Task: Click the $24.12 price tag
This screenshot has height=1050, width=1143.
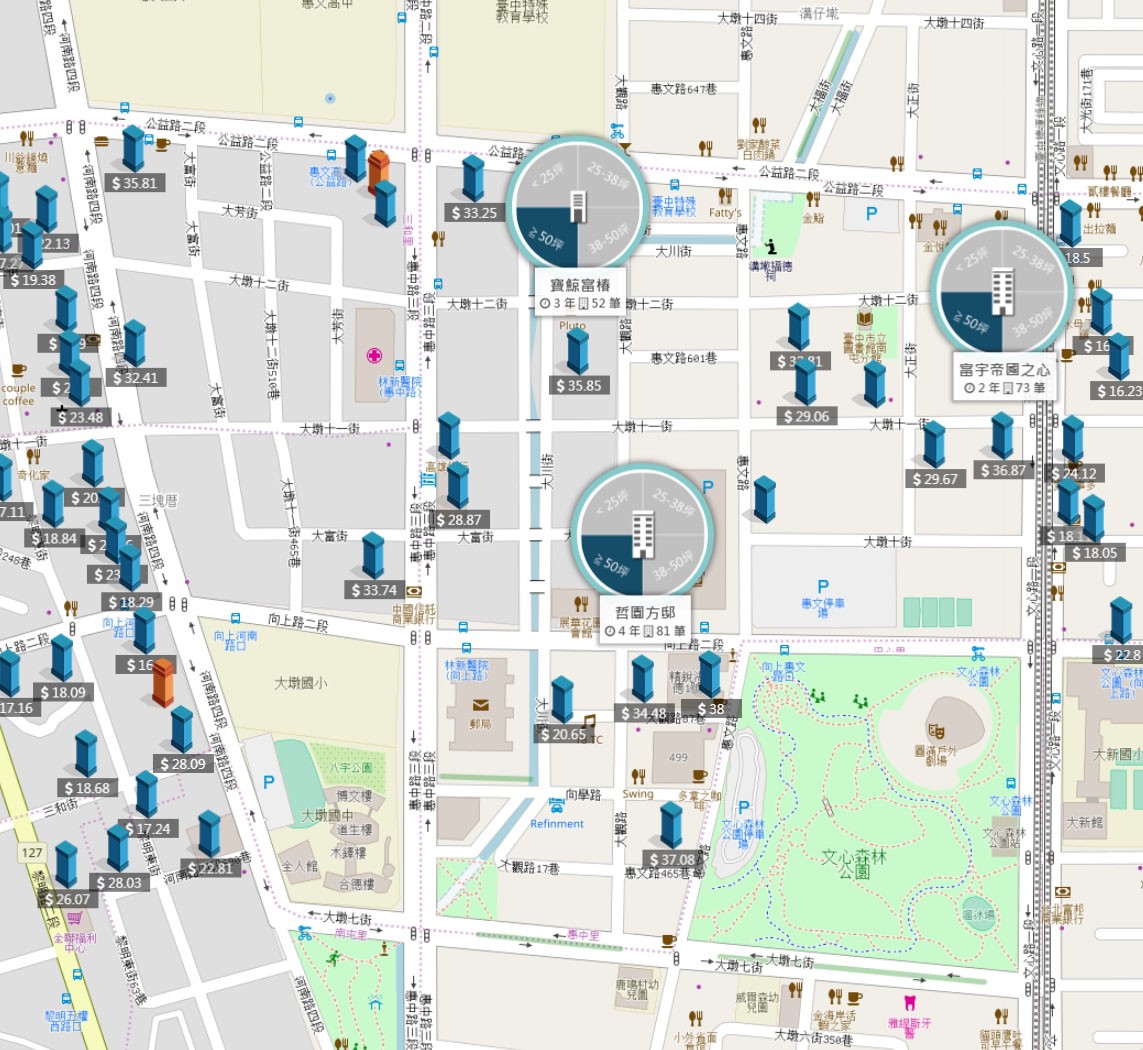Action: (x=1074, y=474)
